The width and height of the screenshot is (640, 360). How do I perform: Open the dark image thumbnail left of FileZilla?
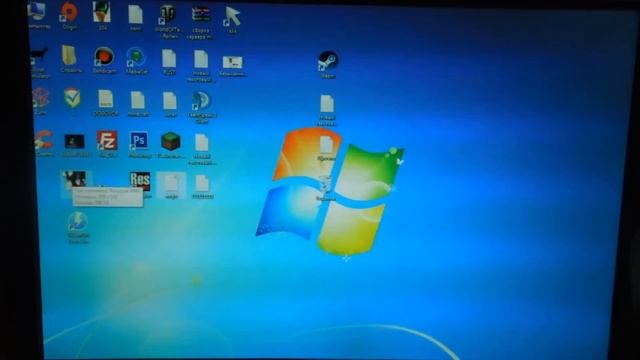point(75,142)
